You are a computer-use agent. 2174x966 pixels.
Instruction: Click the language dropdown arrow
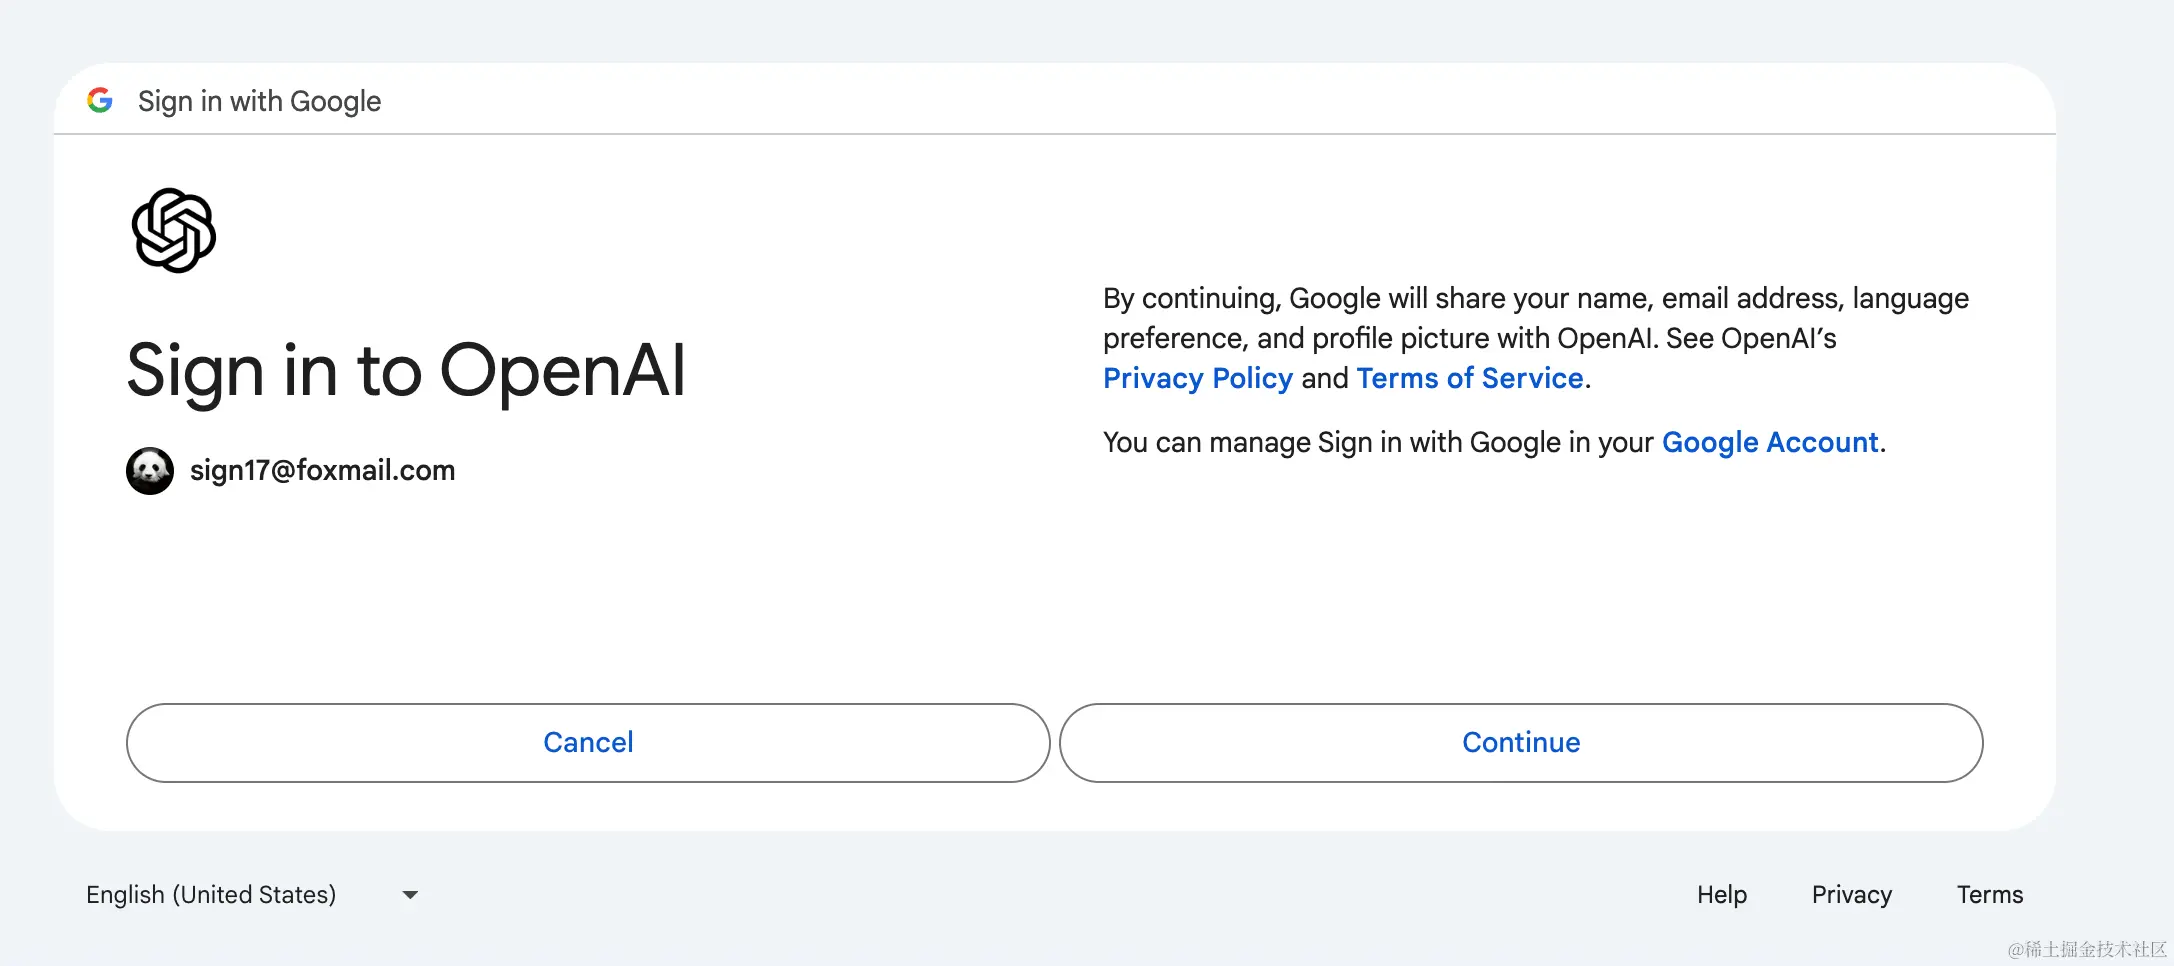(410, 895)
